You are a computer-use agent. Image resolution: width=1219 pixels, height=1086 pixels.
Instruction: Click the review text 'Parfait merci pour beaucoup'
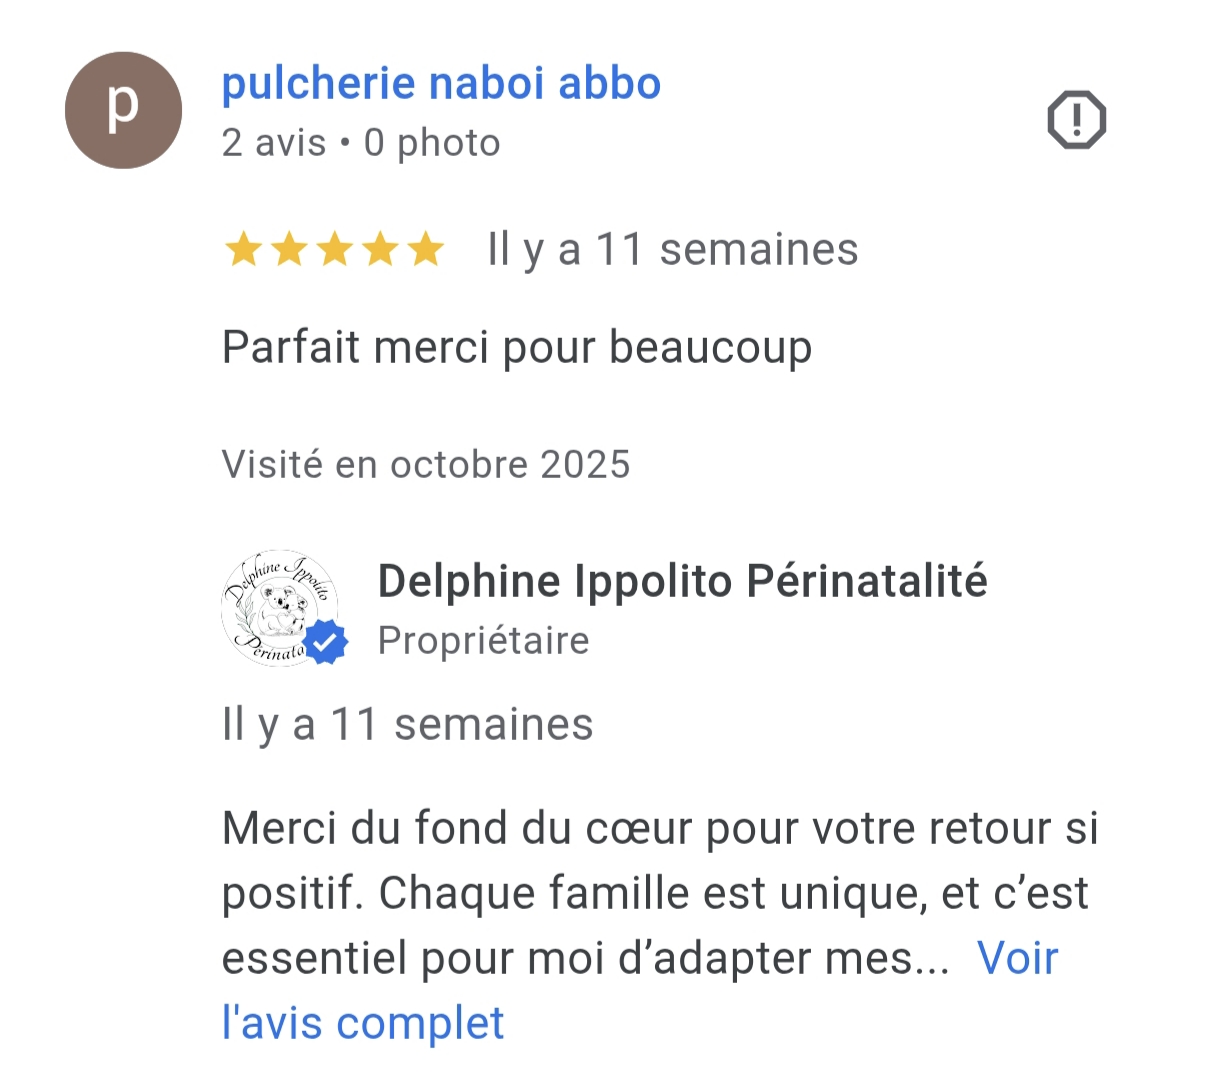[x=516, y=348]
